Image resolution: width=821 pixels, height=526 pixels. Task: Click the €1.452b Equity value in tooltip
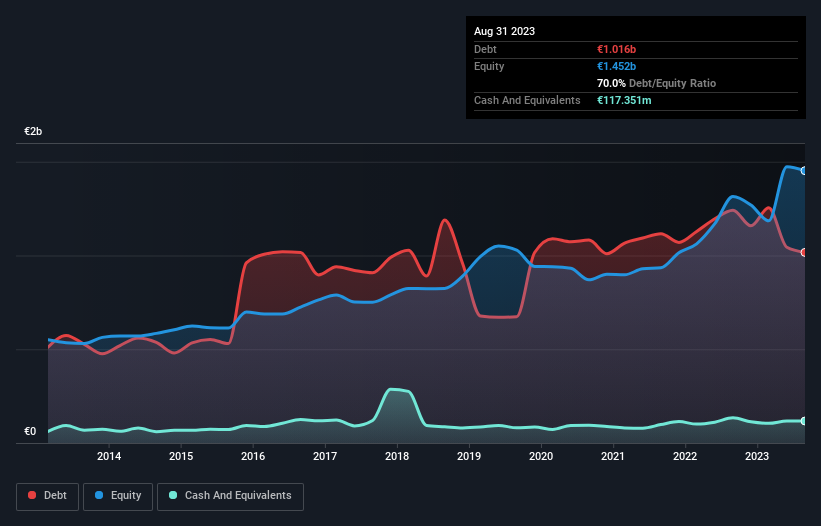(x=617, y=66)
